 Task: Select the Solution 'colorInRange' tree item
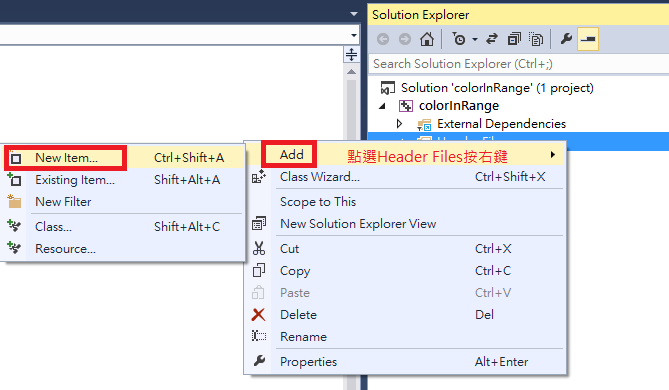coord(497,88)
